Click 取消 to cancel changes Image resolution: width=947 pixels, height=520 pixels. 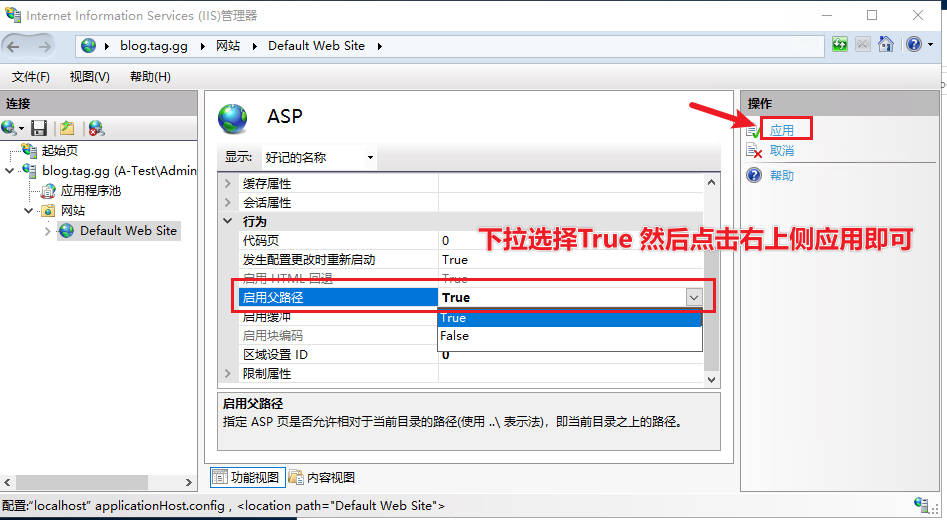point(781,151)
